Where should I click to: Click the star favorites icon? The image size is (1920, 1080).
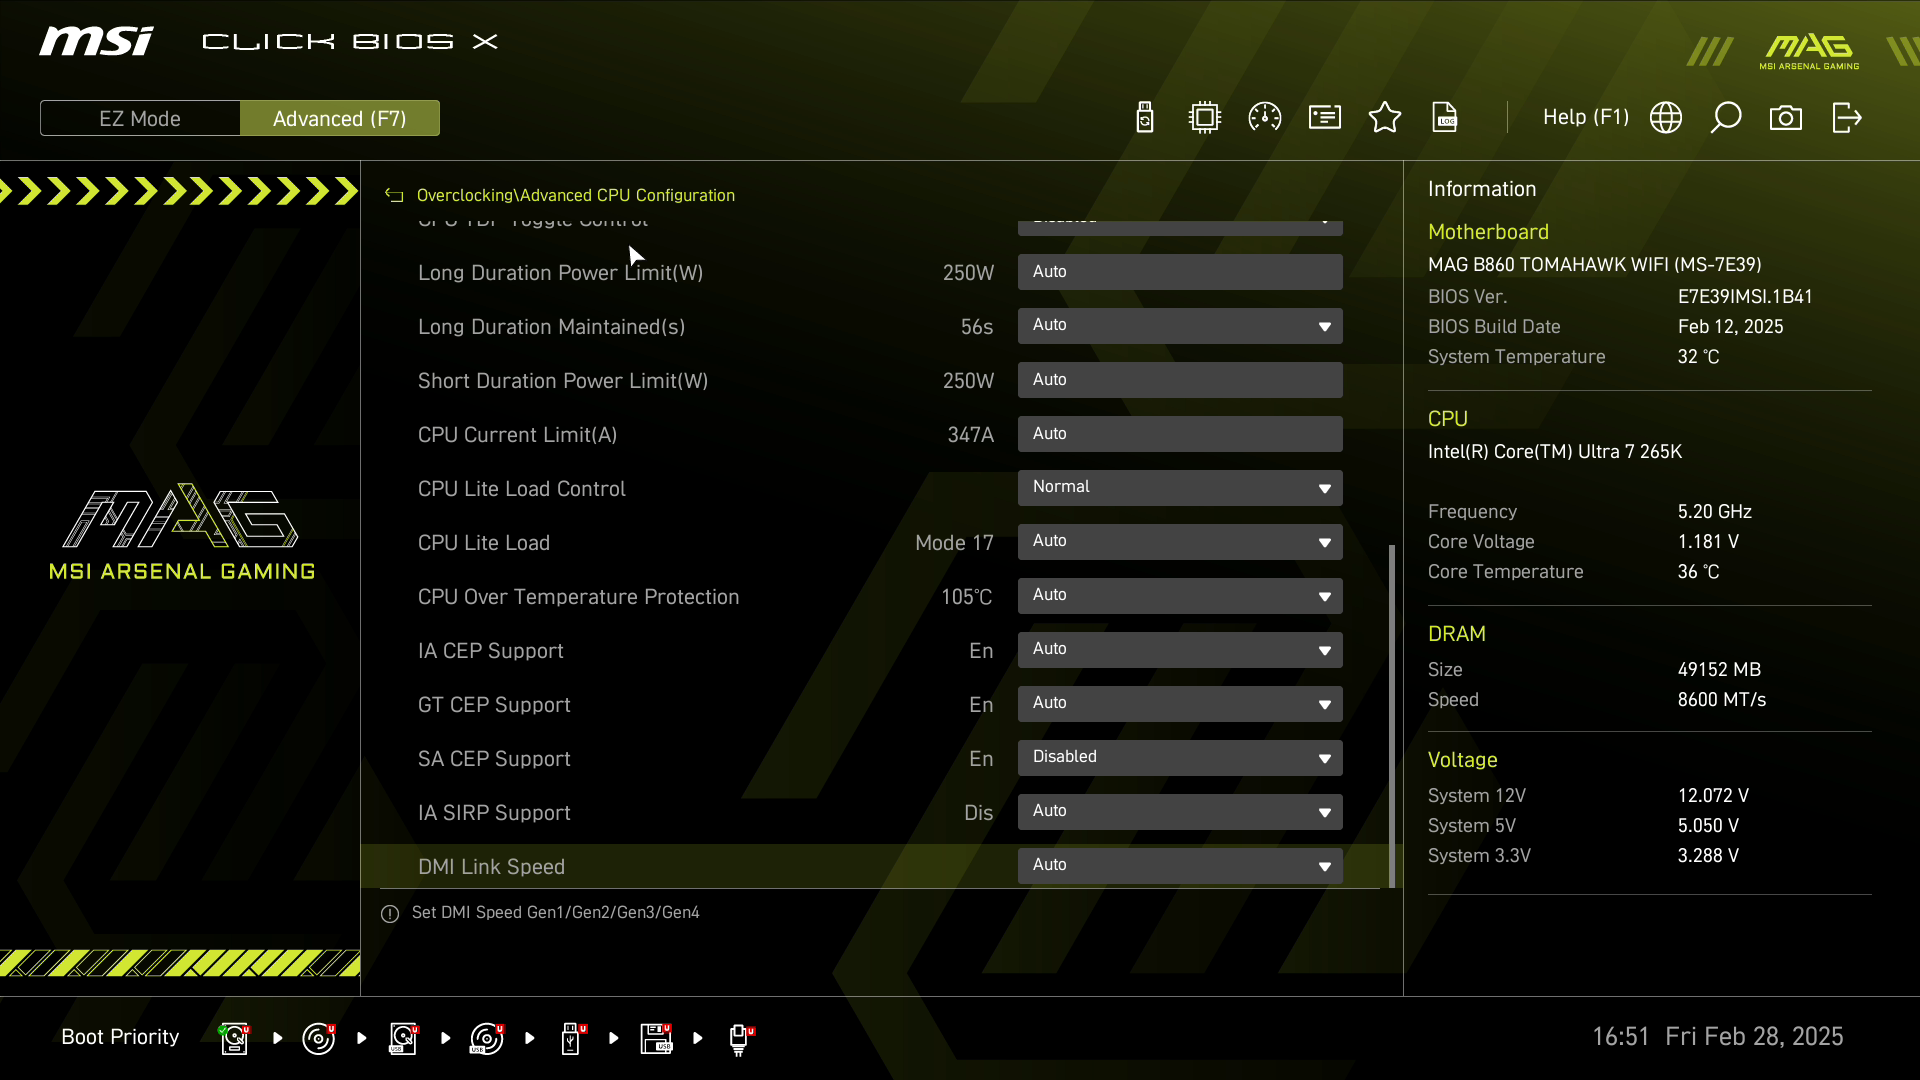tap(1385, 118)
